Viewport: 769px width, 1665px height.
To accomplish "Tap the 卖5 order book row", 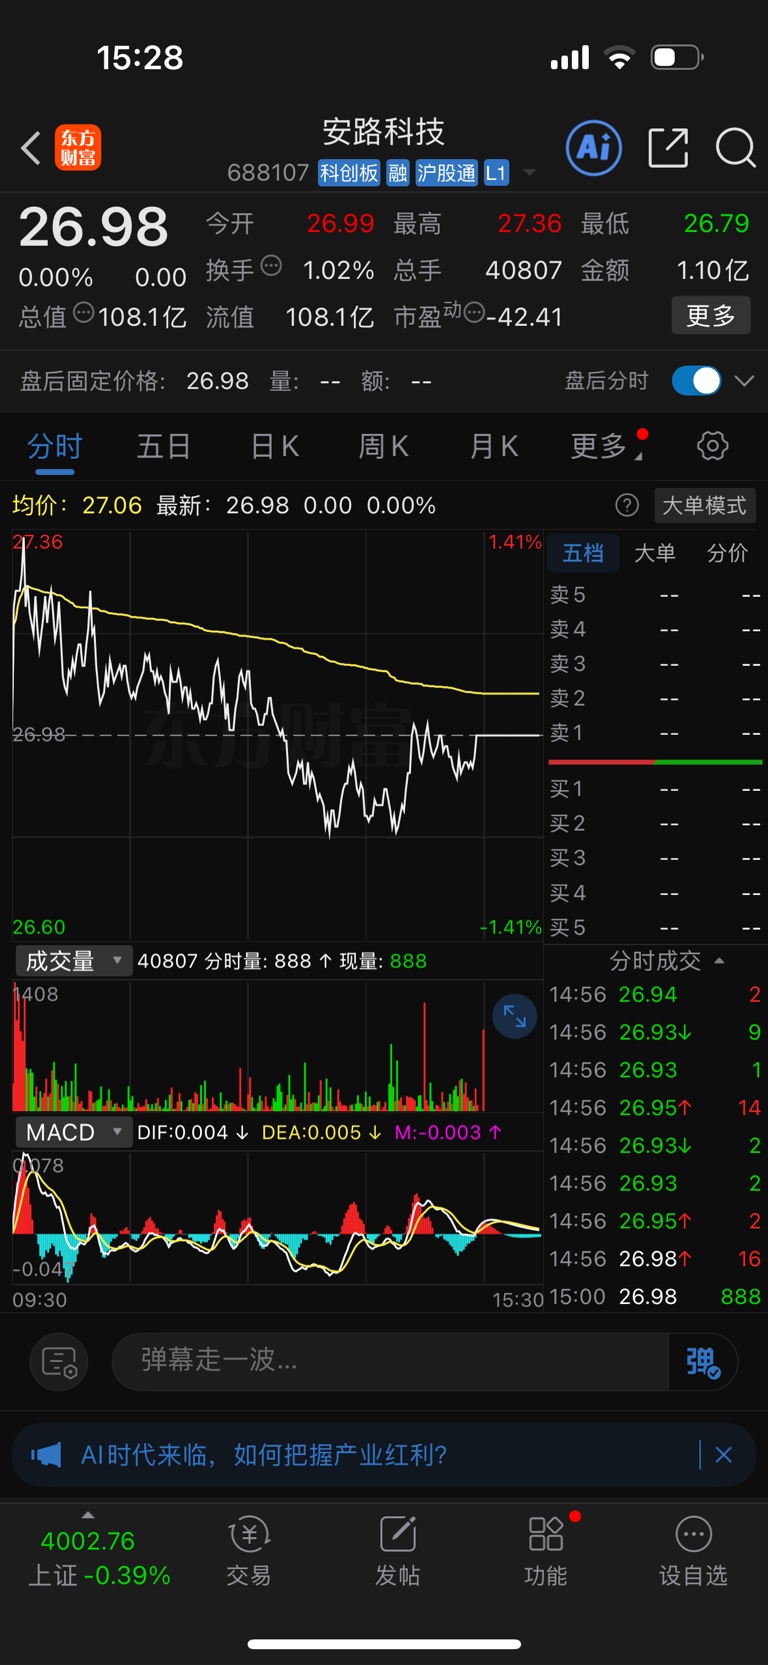I will point(655,595).
